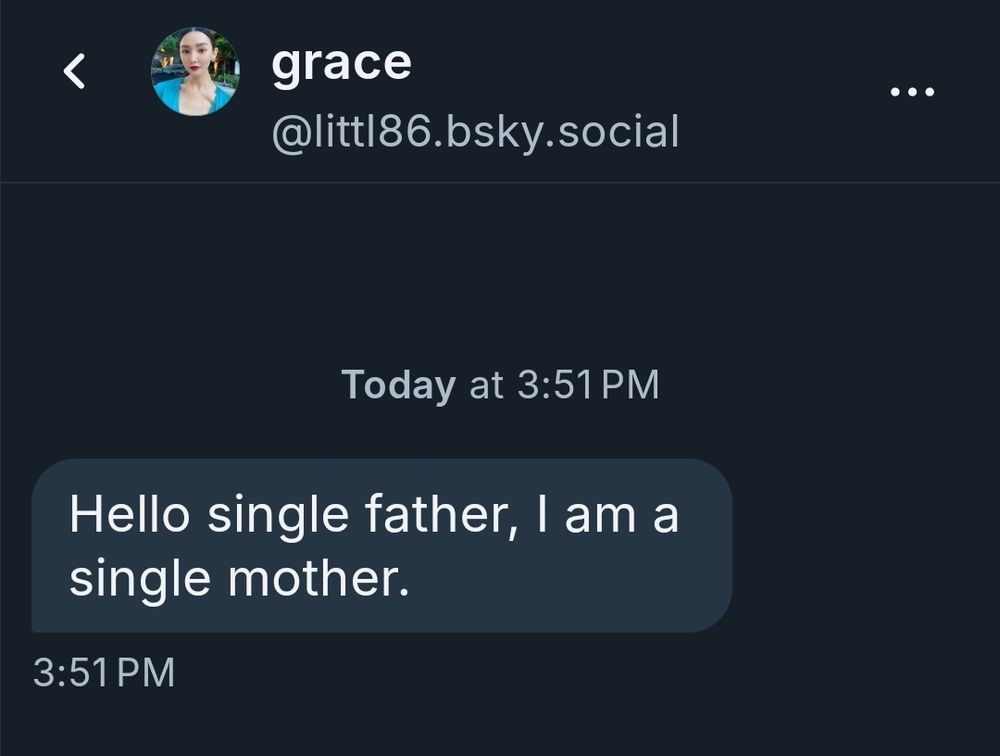Click the 3:51 PM timestamp below the message
This screenshot has height=756, width=1000.
tap(104, 672)
